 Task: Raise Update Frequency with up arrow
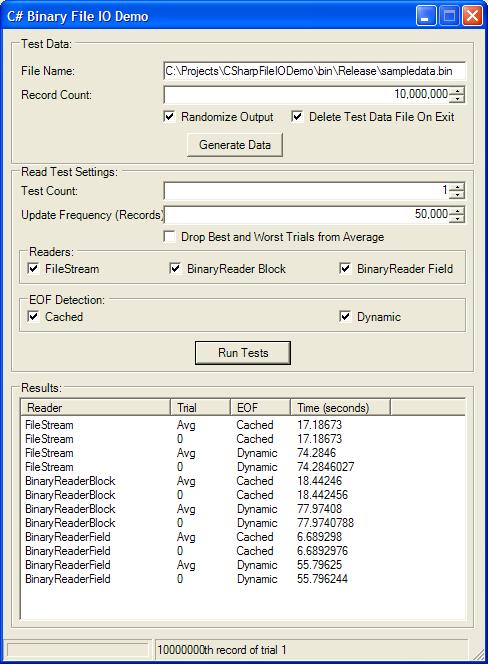click(457, 210)
